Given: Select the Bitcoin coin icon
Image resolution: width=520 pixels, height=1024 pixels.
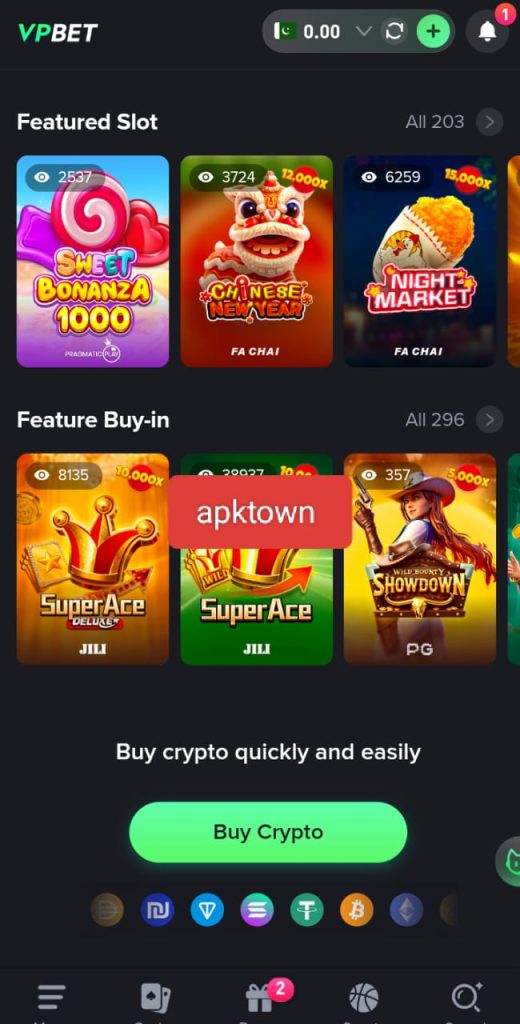Looking at the screenshot, I should point(357,910).
